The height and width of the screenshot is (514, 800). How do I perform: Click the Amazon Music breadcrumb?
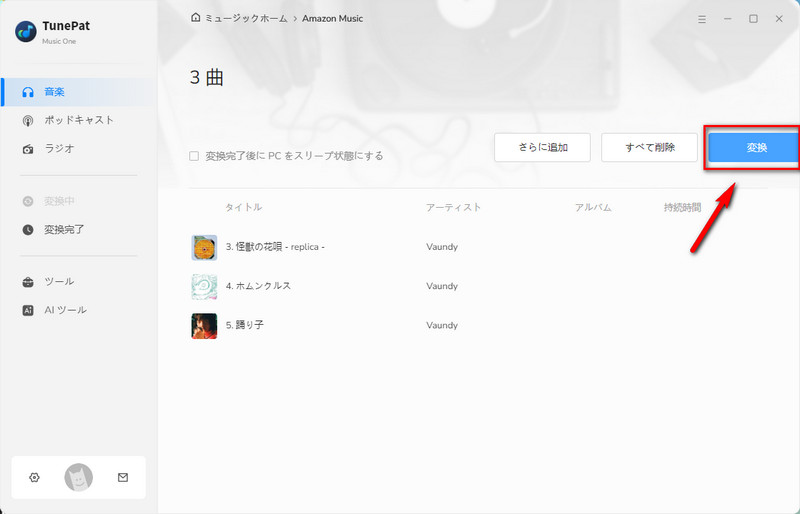pyautogui.click(x=333, y=18)
